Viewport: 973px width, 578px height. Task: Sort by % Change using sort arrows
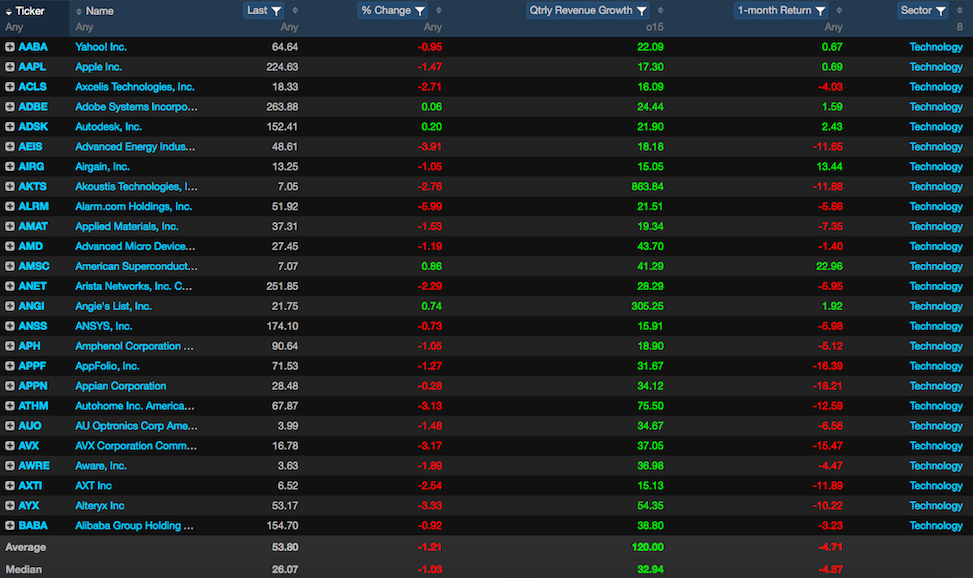coord(439,11)
